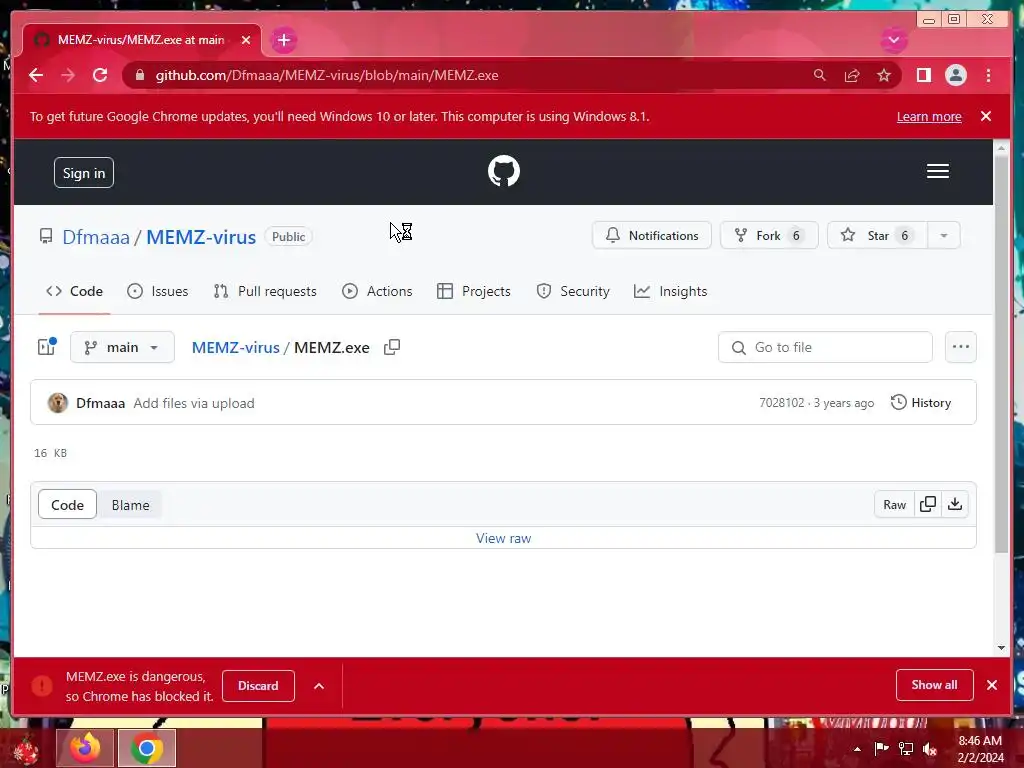Open the main branch dropdown
Screen dimensions: 1024x768
[x=122, y=347]
